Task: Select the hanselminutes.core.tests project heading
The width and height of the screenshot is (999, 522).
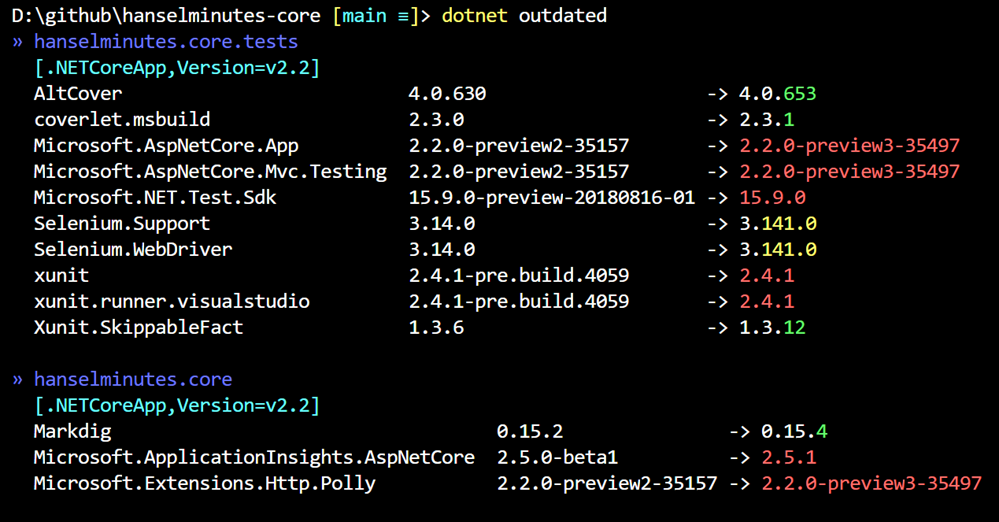Action: (x=166, y=41)
